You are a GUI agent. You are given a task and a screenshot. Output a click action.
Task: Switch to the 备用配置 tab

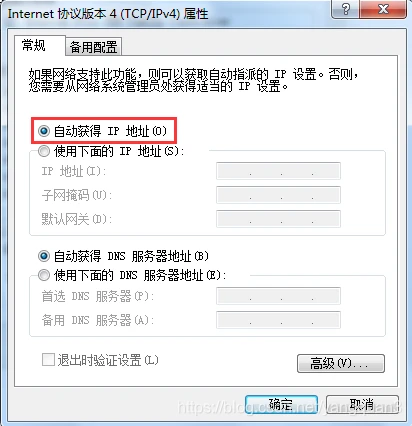(x=93, y=47)
